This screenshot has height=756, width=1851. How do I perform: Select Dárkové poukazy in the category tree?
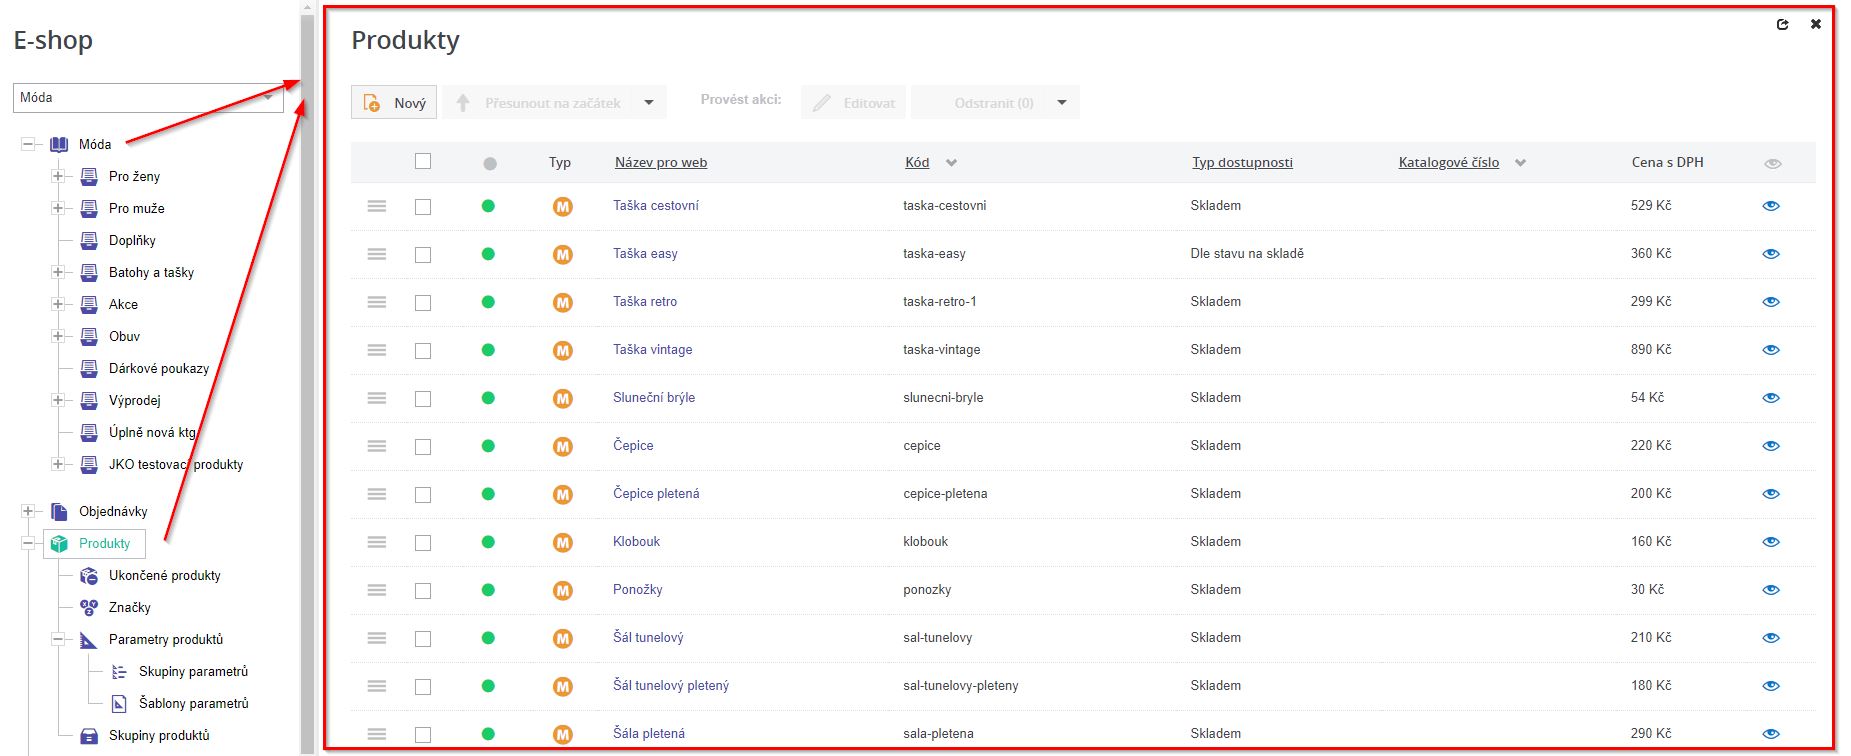(x=158, y=368)
